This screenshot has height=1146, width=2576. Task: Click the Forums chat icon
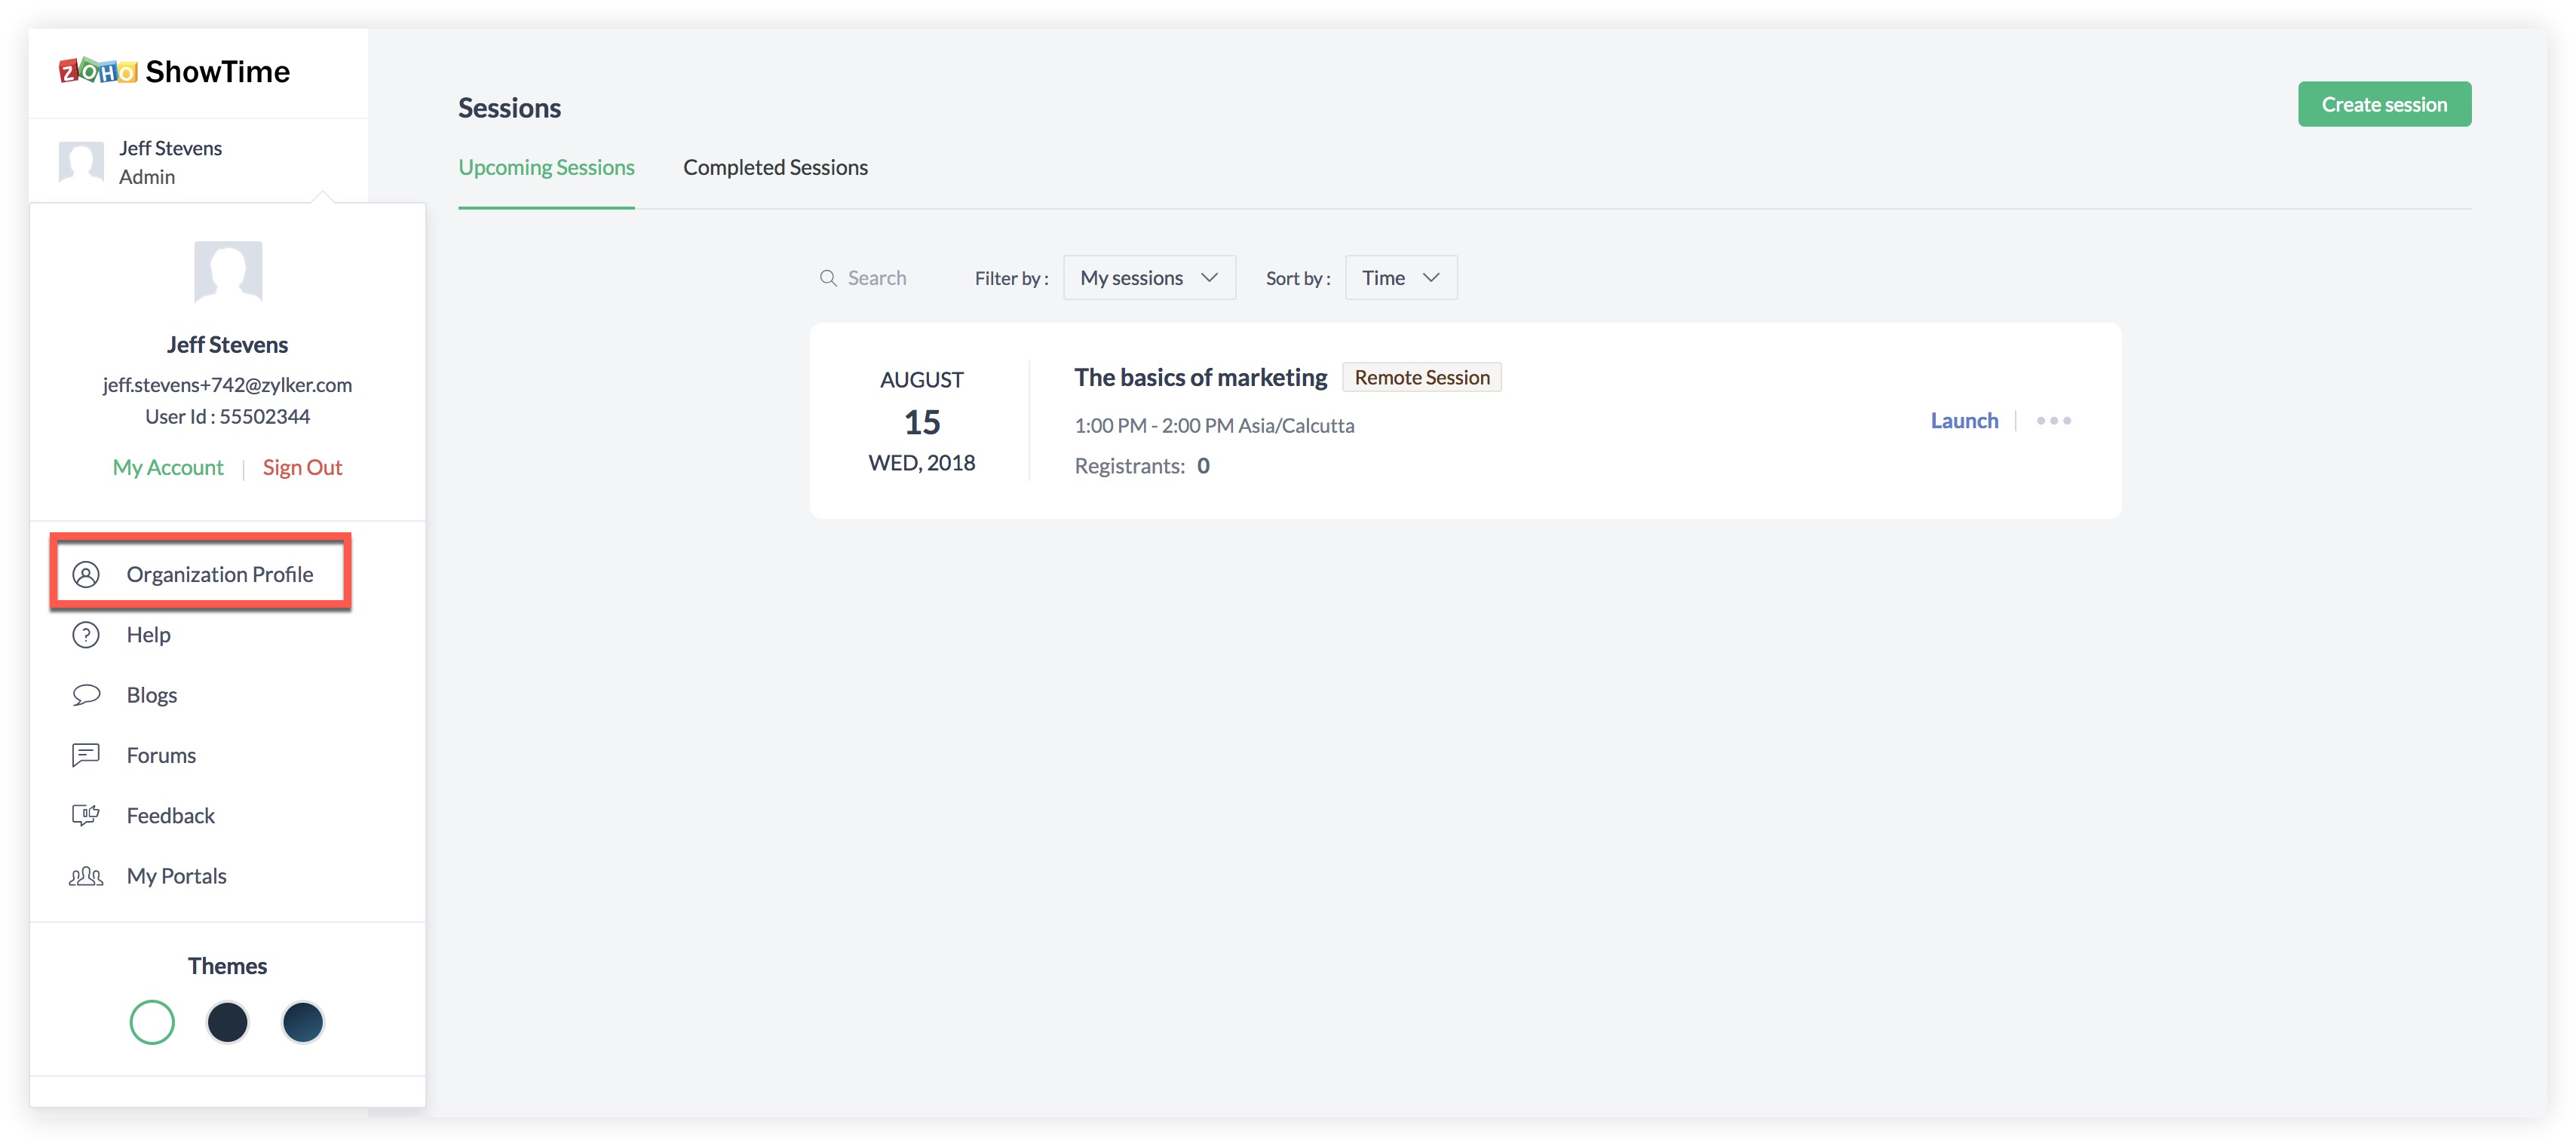click(x=86, y=755)
